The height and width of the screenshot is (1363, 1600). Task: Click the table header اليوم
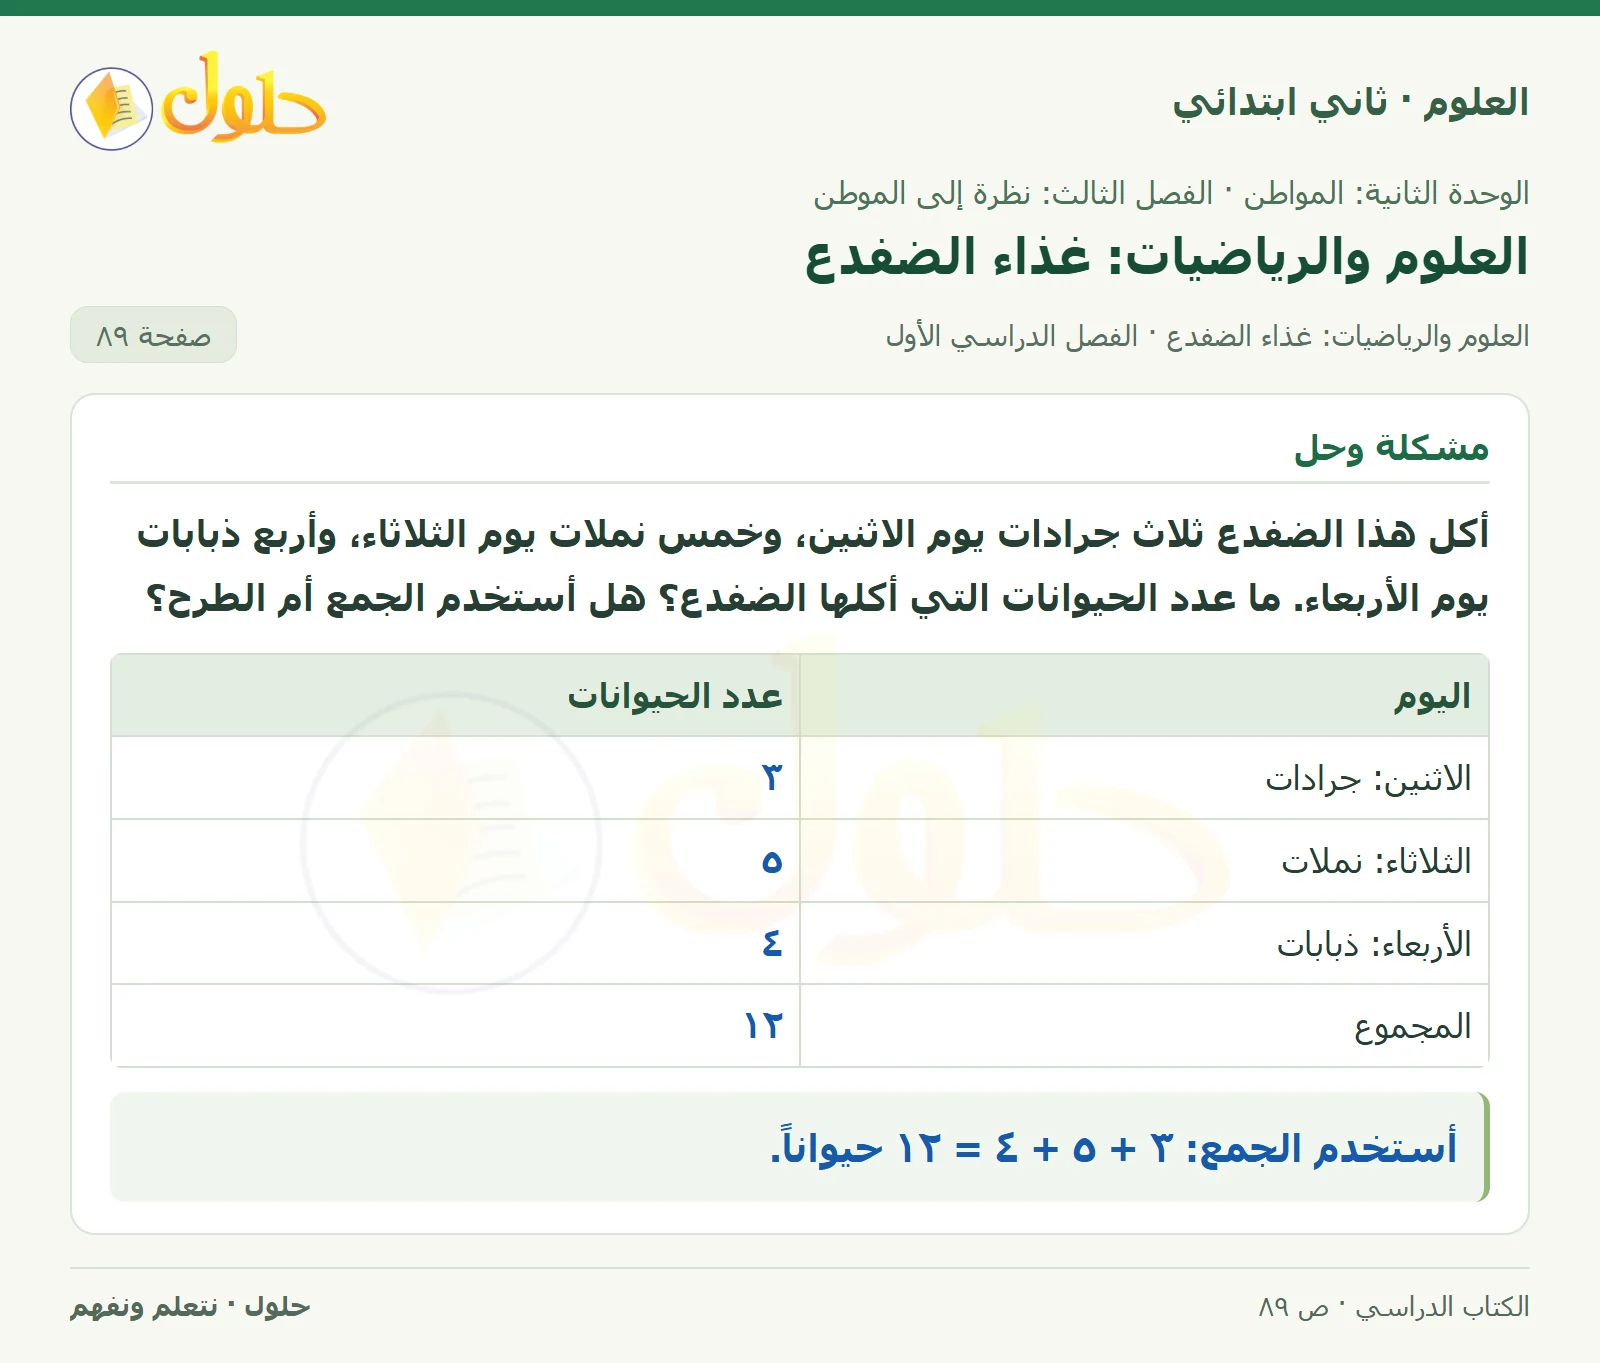click(1145, 696)
